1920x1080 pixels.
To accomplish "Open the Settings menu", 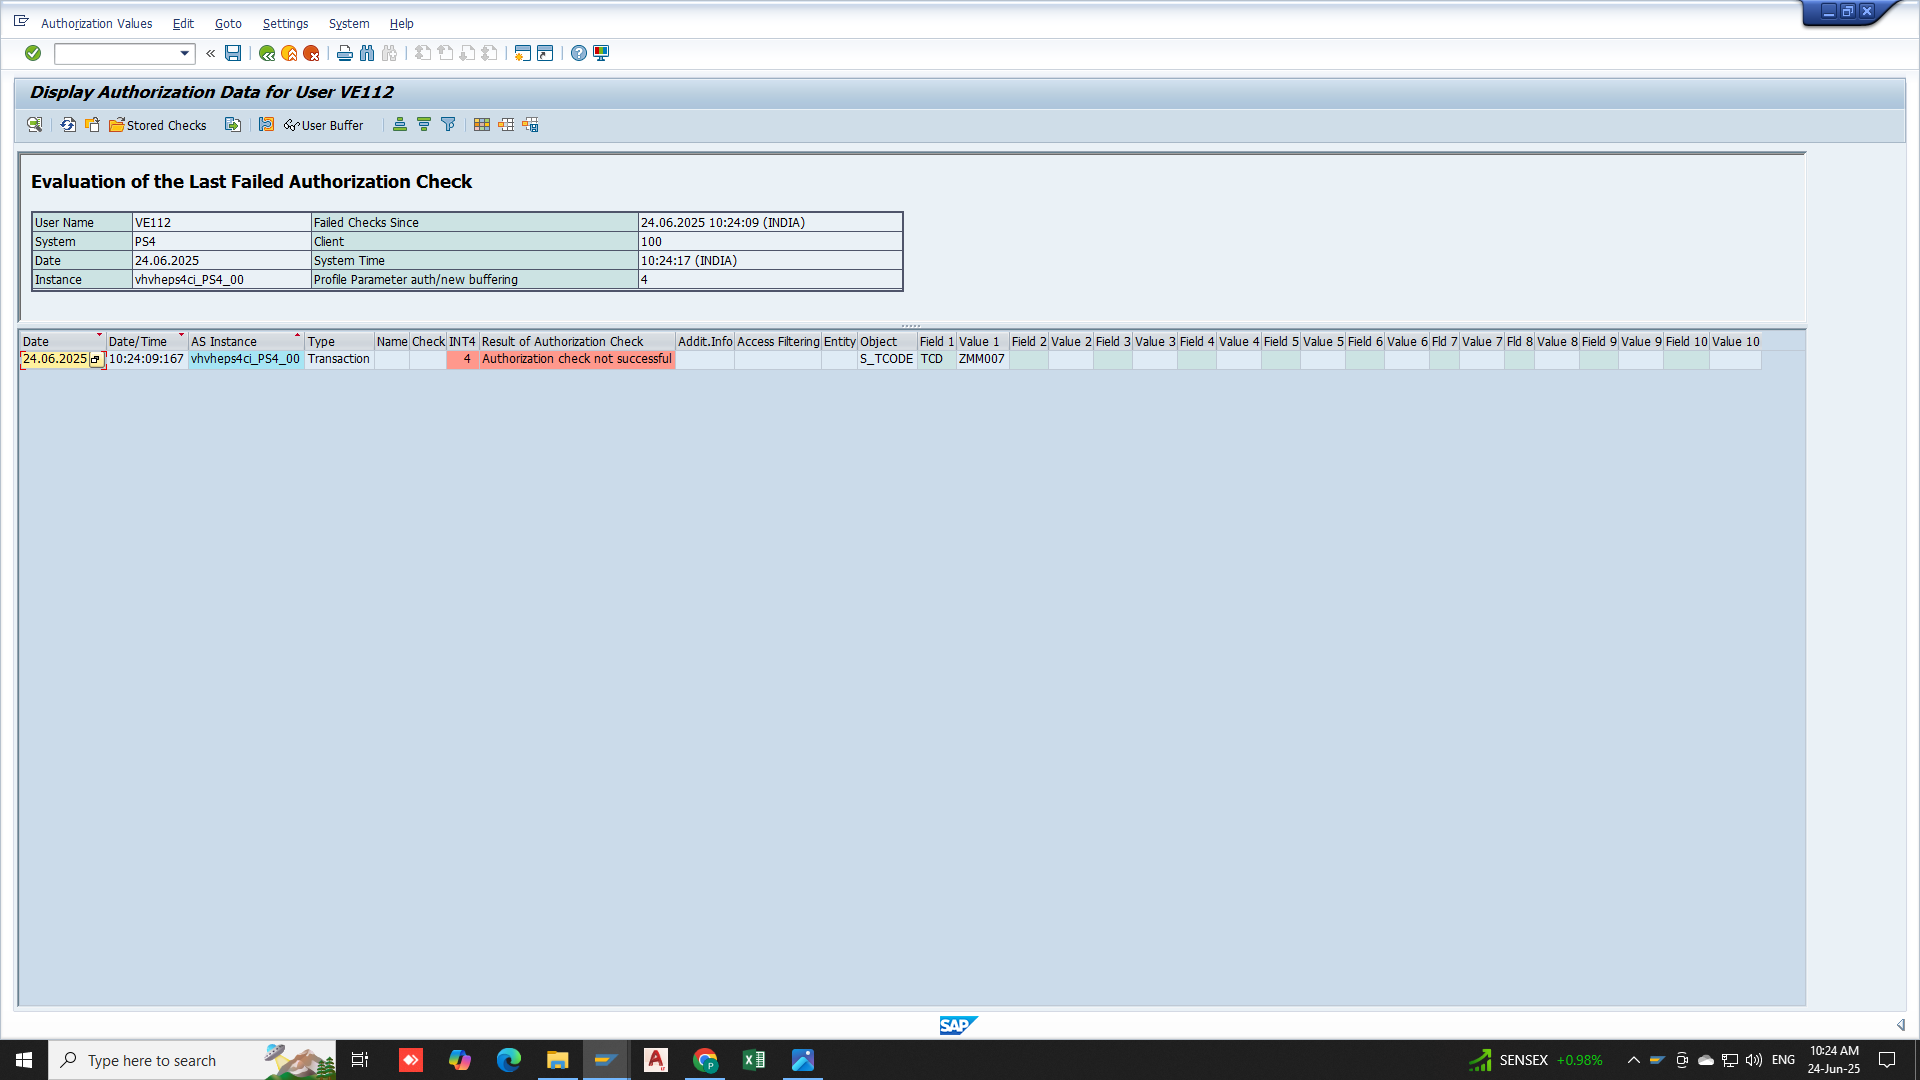I will tap(285, 23).
